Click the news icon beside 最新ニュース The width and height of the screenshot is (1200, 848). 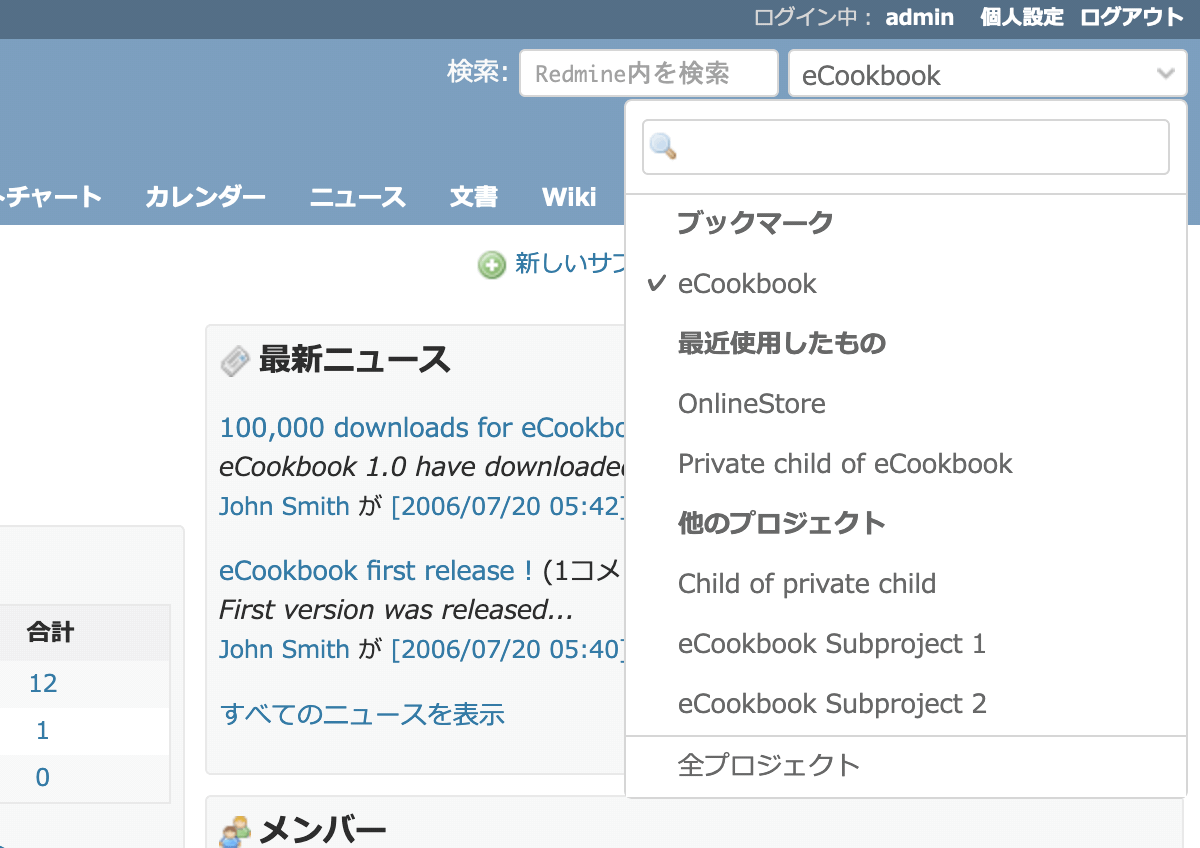pyautogui.click(x=234, y=361)
